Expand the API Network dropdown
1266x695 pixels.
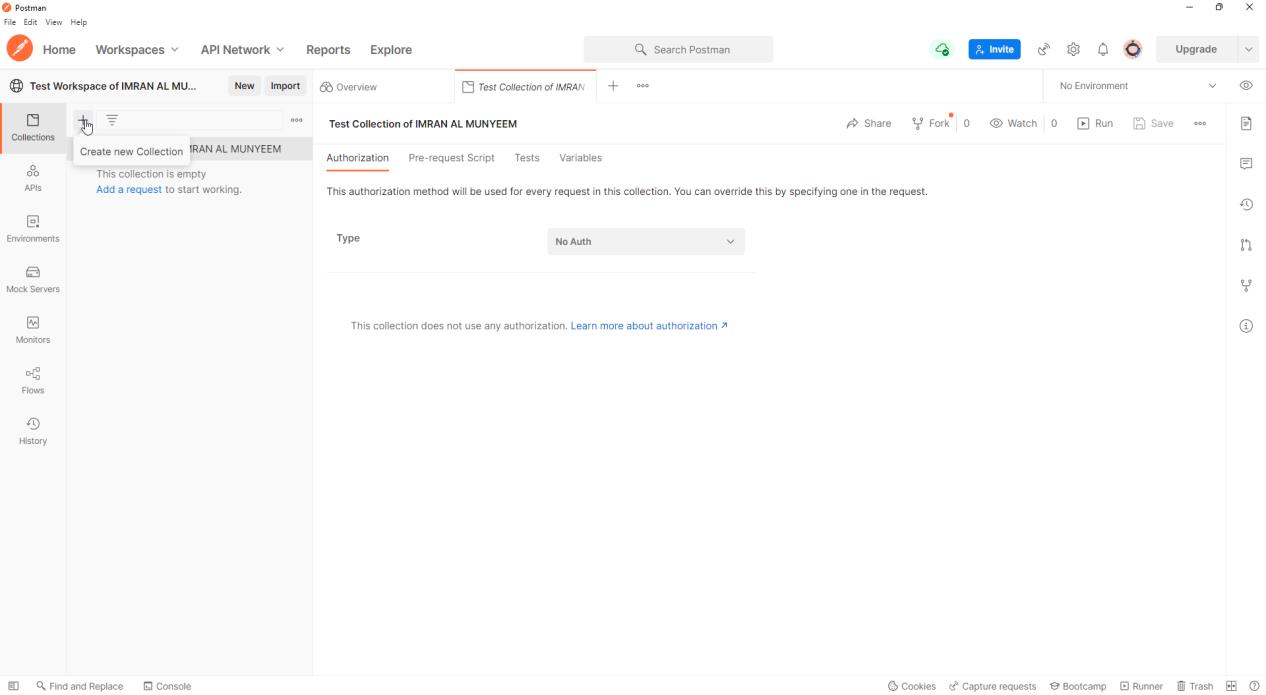[242, 49]
